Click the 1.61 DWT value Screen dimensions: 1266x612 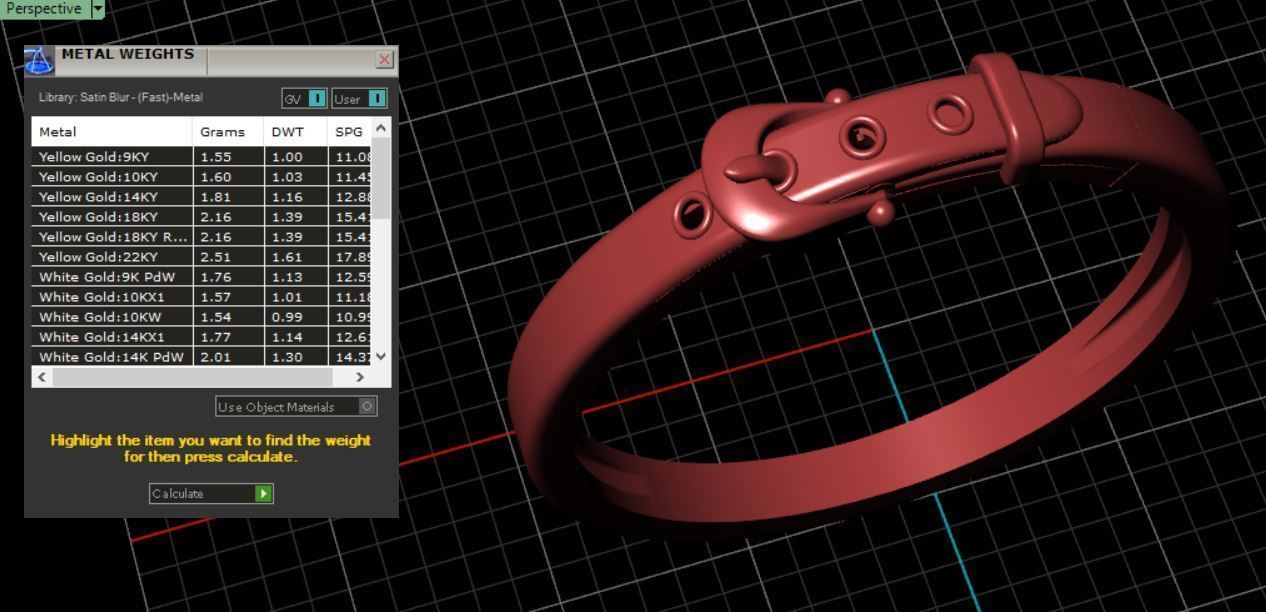click(287, 257)
